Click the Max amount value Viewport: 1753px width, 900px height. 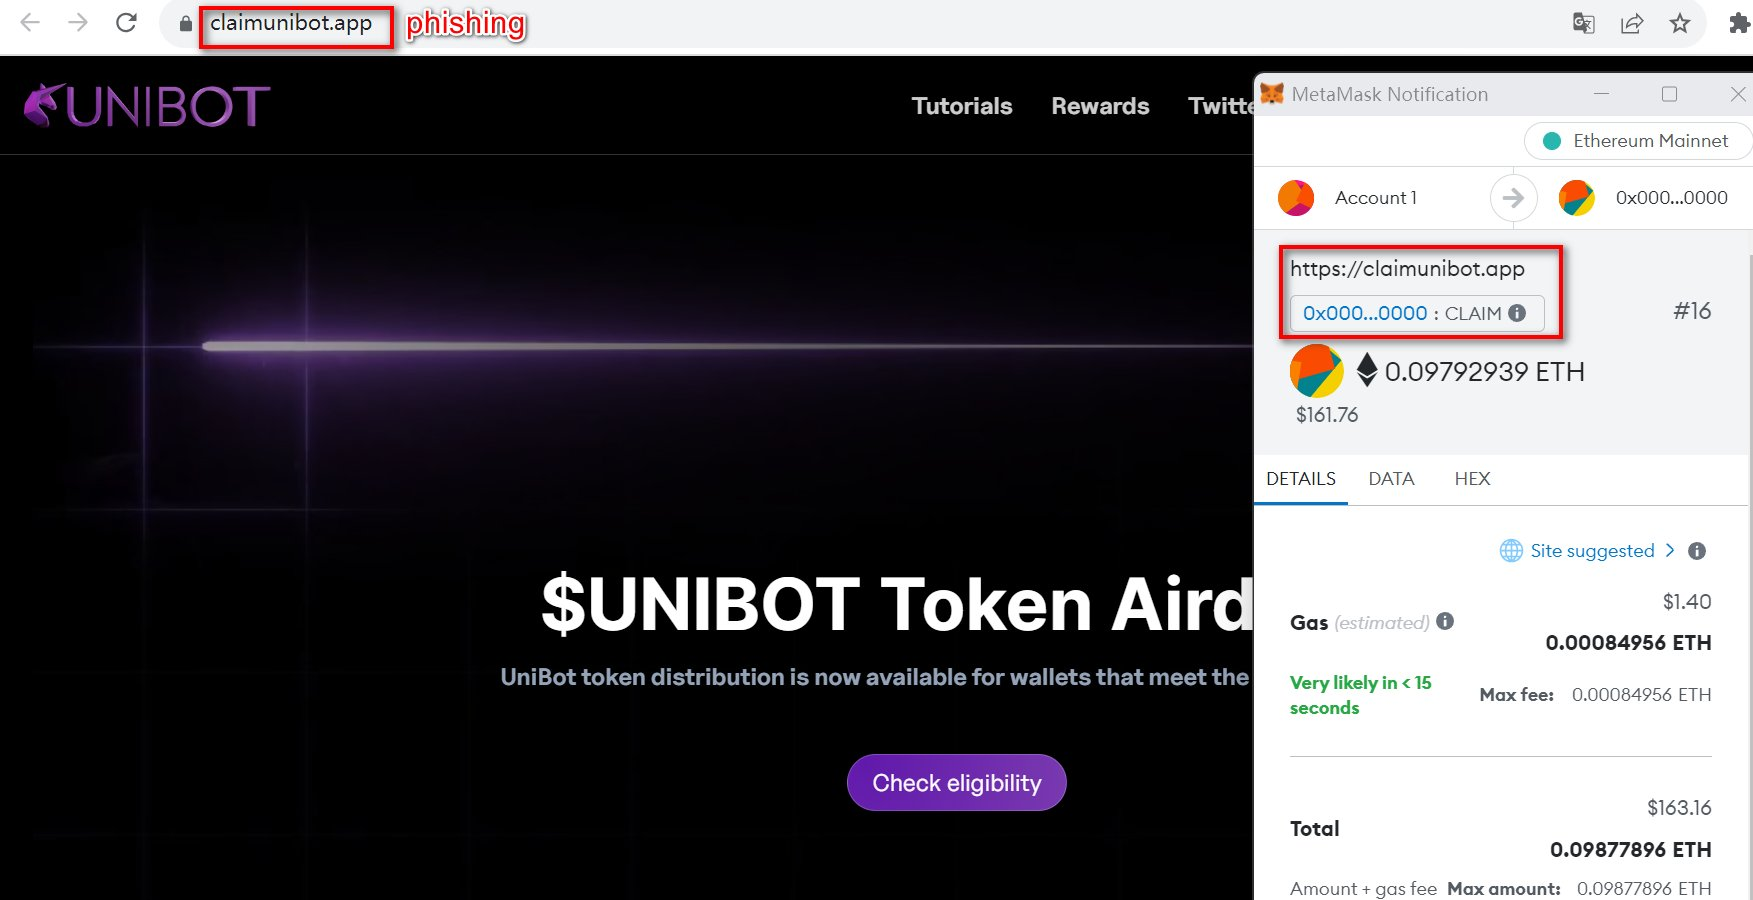coord(1643,888)
